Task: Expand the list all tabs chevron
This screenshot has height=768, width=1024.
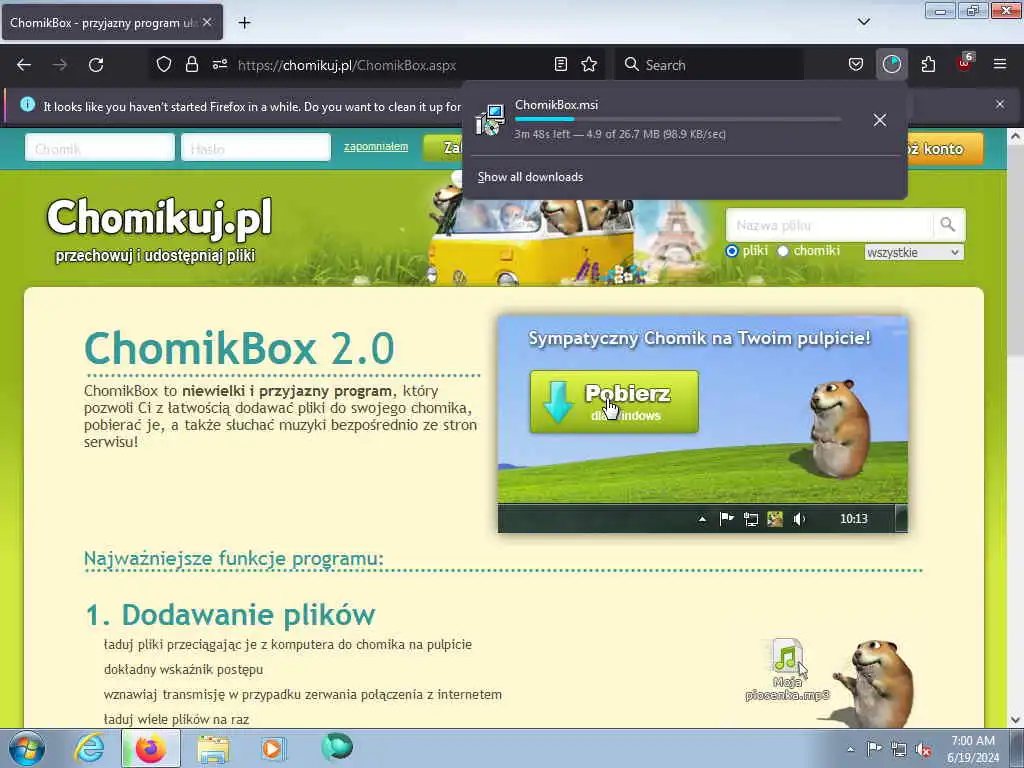Action: point(863,22)
